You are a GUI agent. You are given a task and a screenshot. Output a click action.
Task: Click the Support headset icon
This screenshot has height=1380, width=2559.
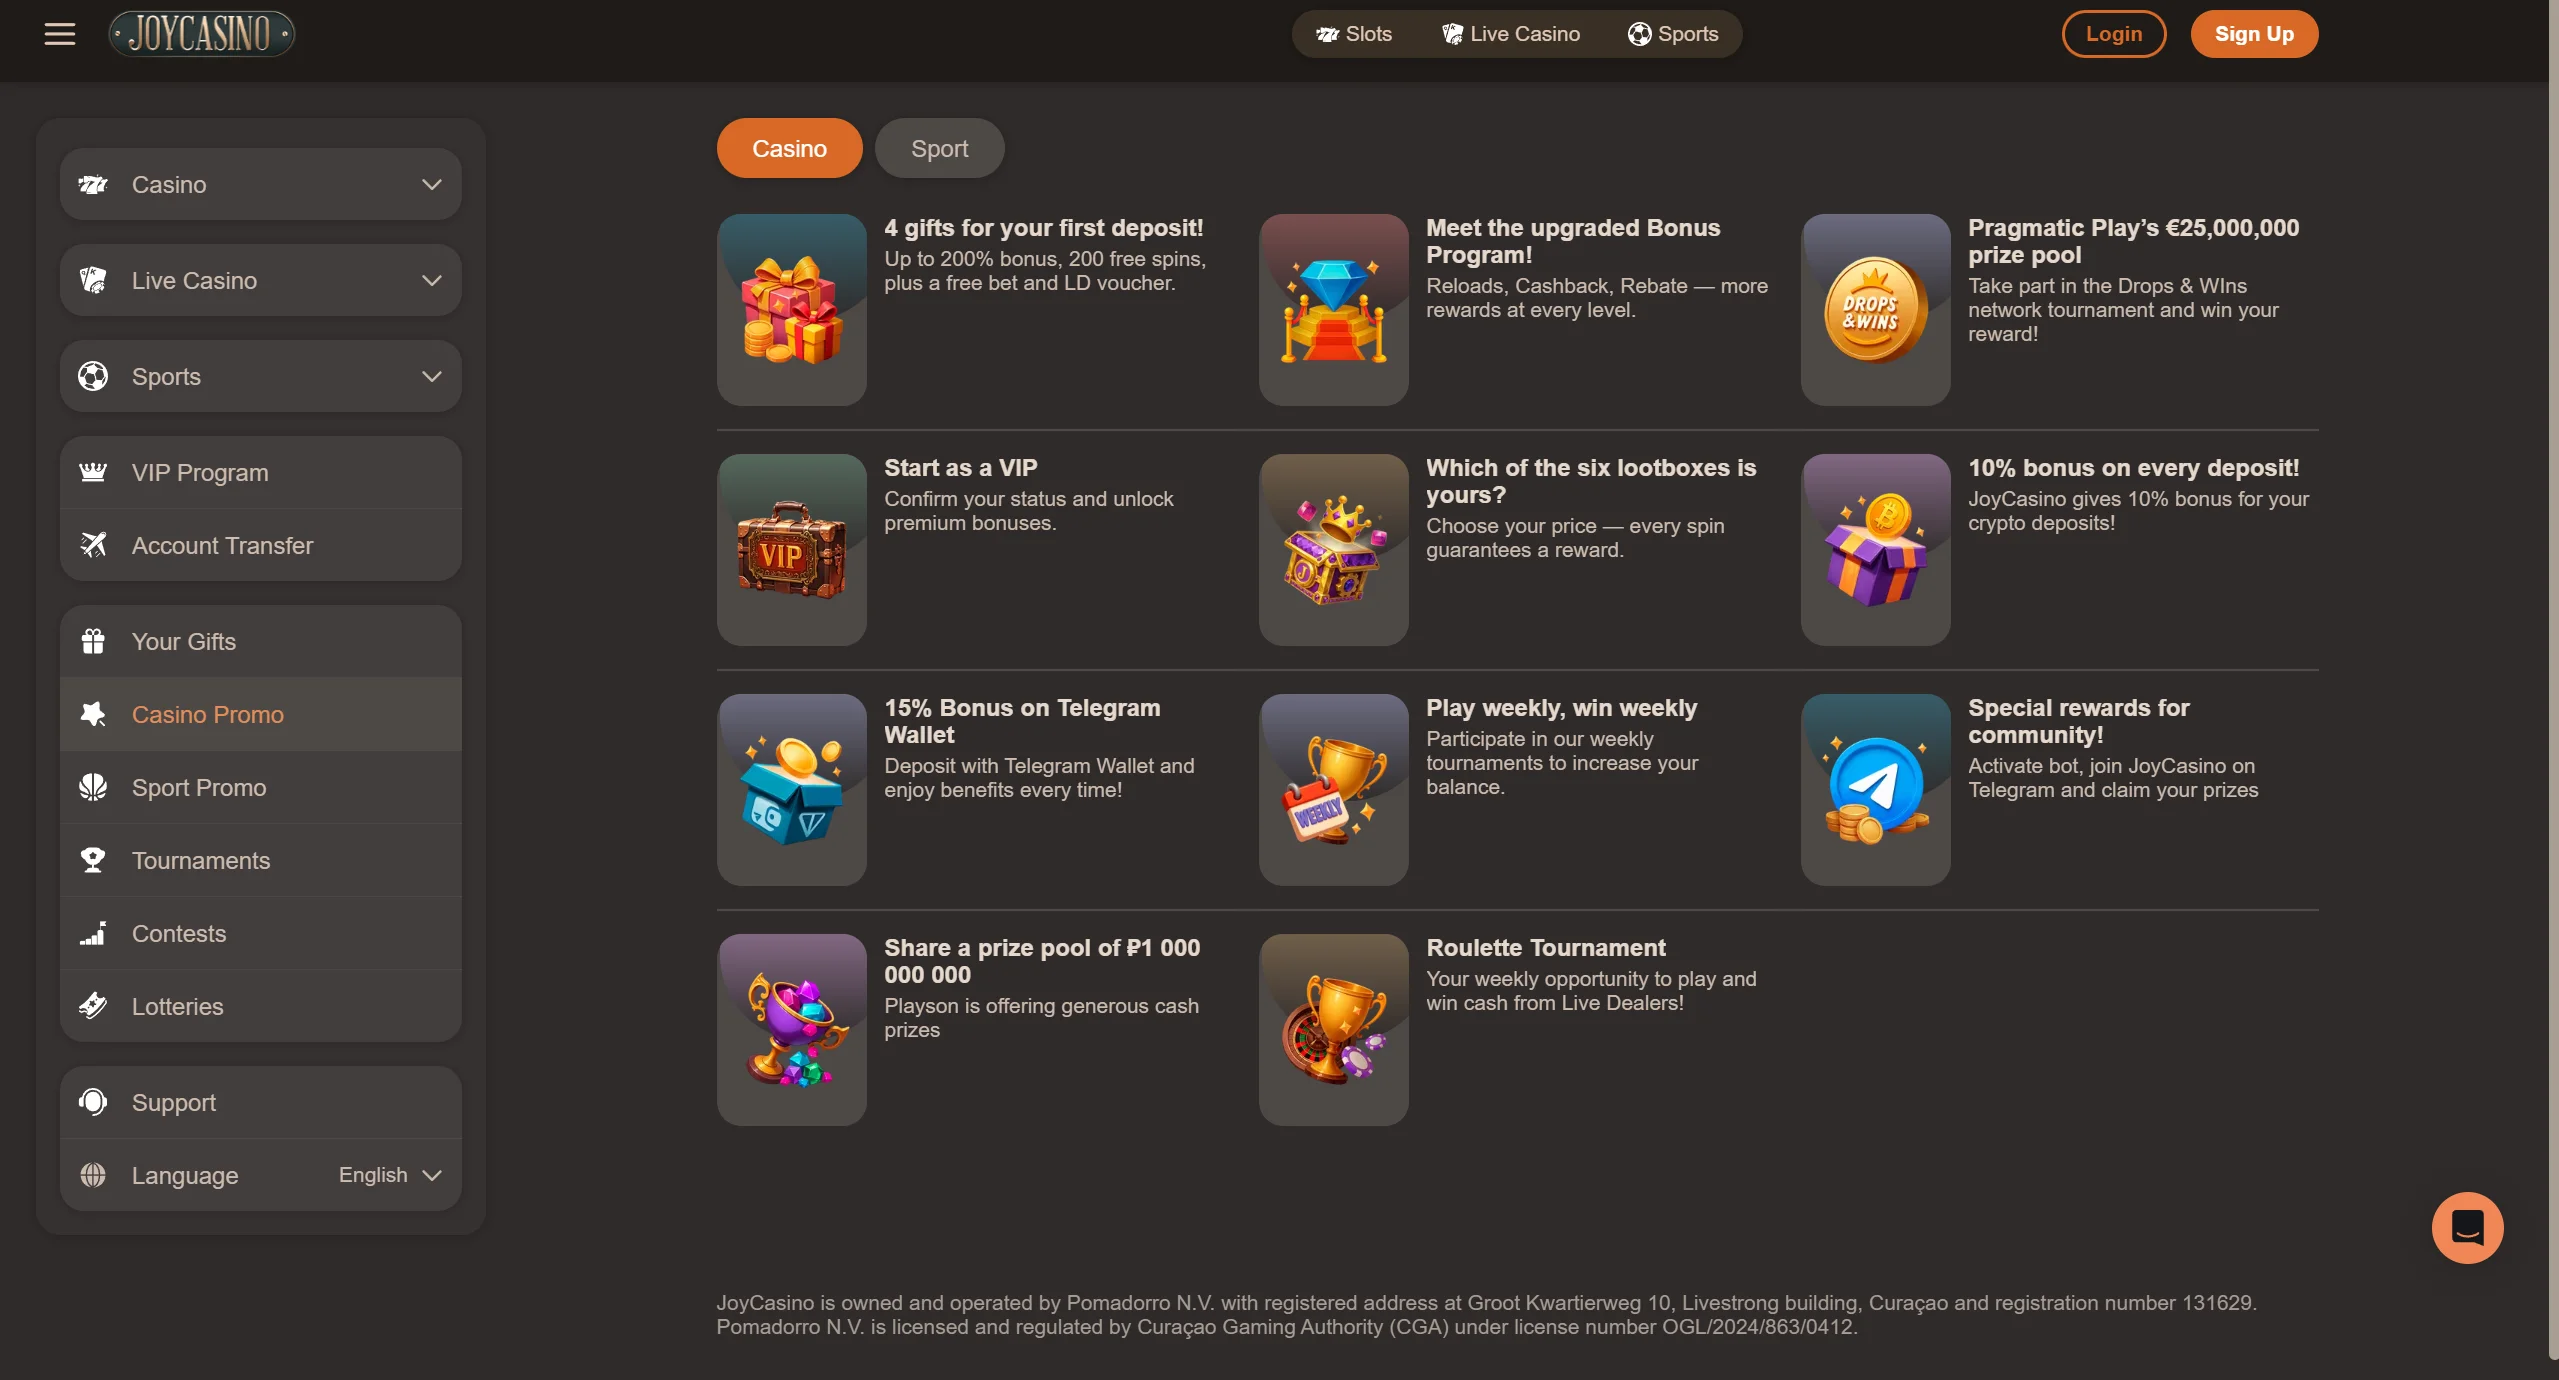point(93,1102)
